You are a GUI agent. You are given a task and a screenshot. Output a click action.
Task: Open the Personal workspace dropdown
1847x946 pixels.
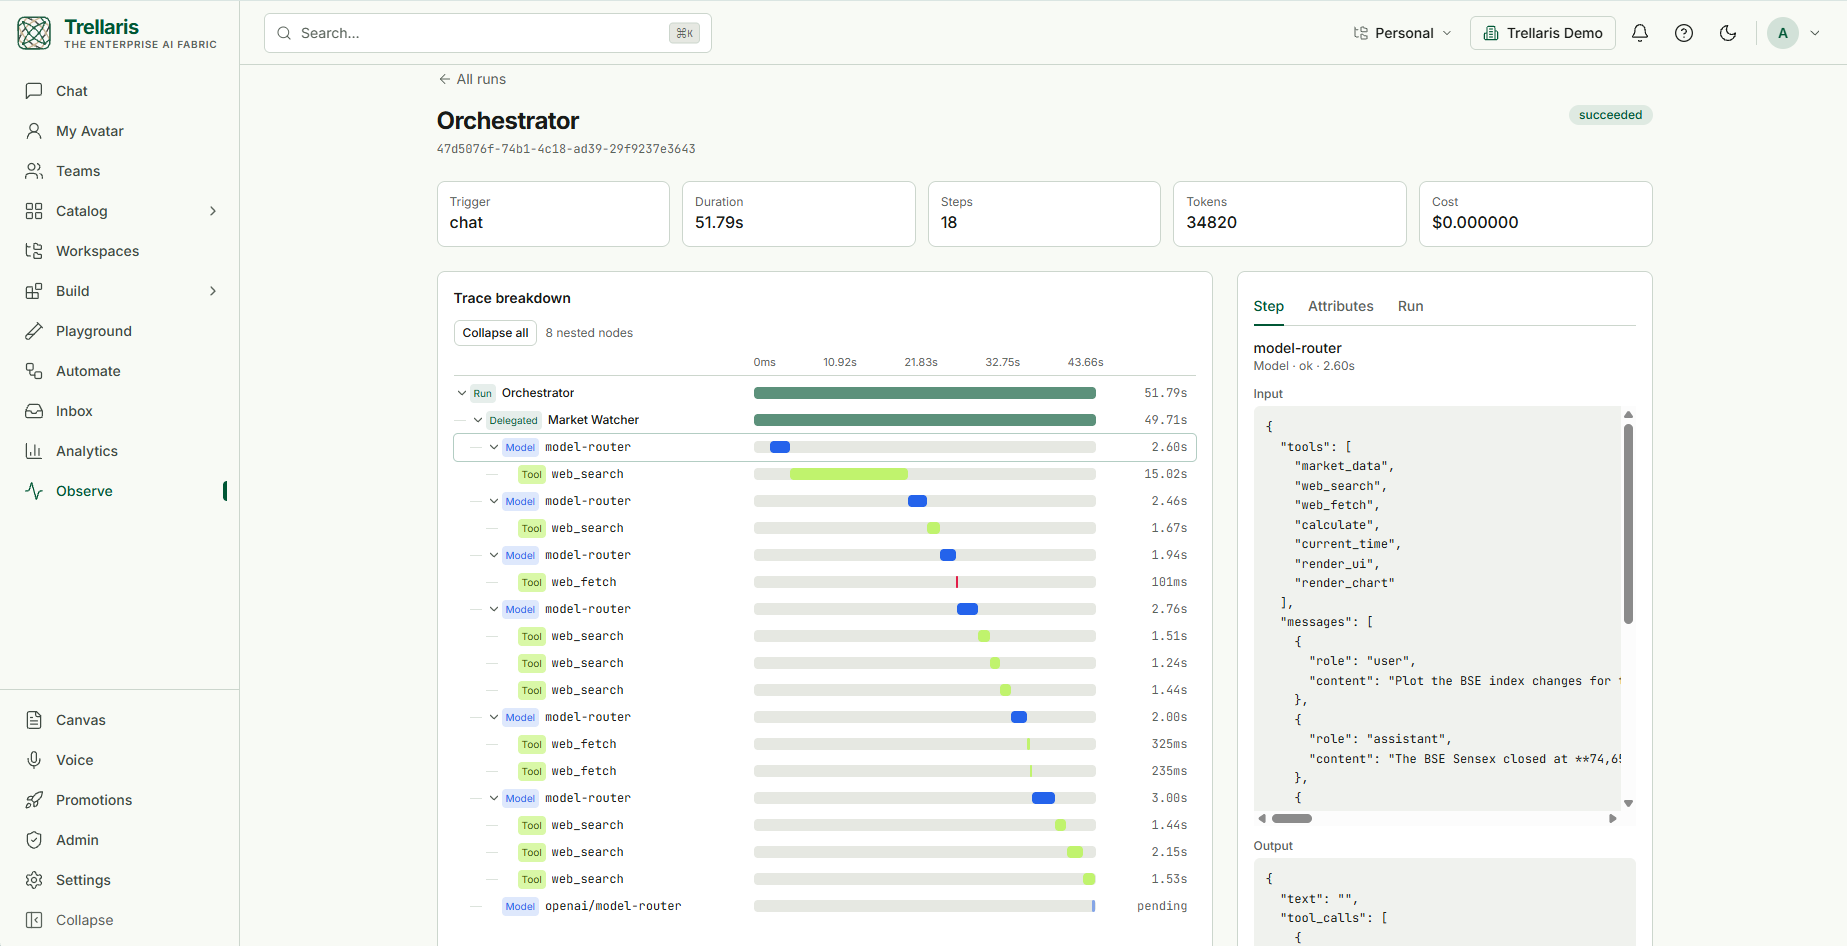[1402, 33]
